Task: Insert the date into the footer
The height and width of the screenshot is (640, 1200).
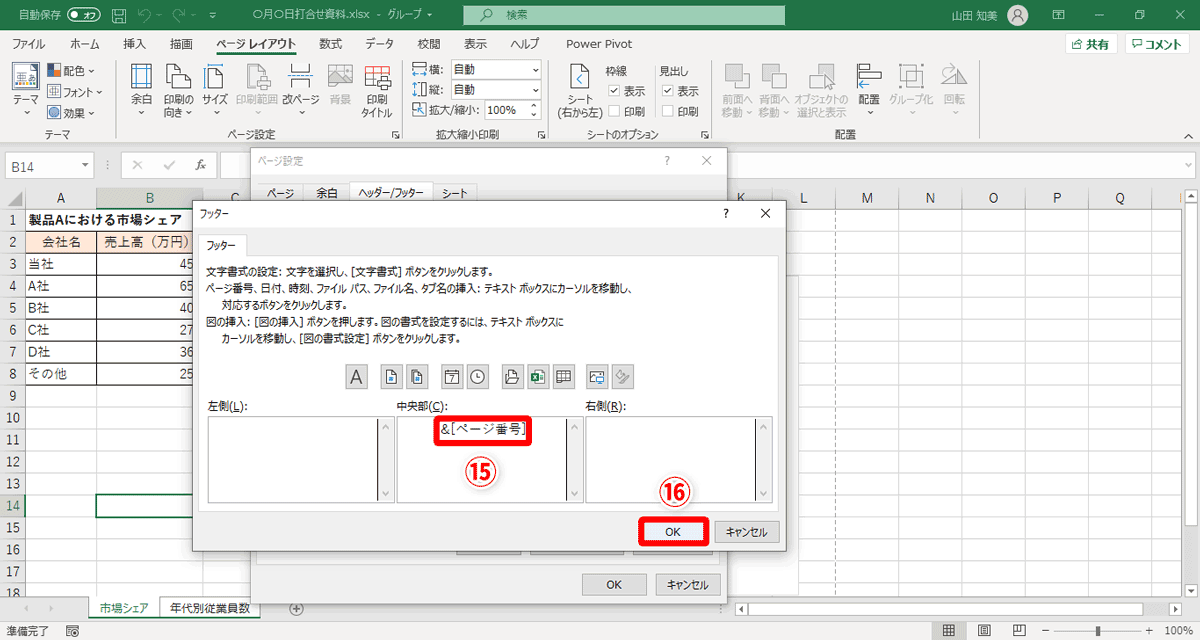Action: click(x=450, y=377)
